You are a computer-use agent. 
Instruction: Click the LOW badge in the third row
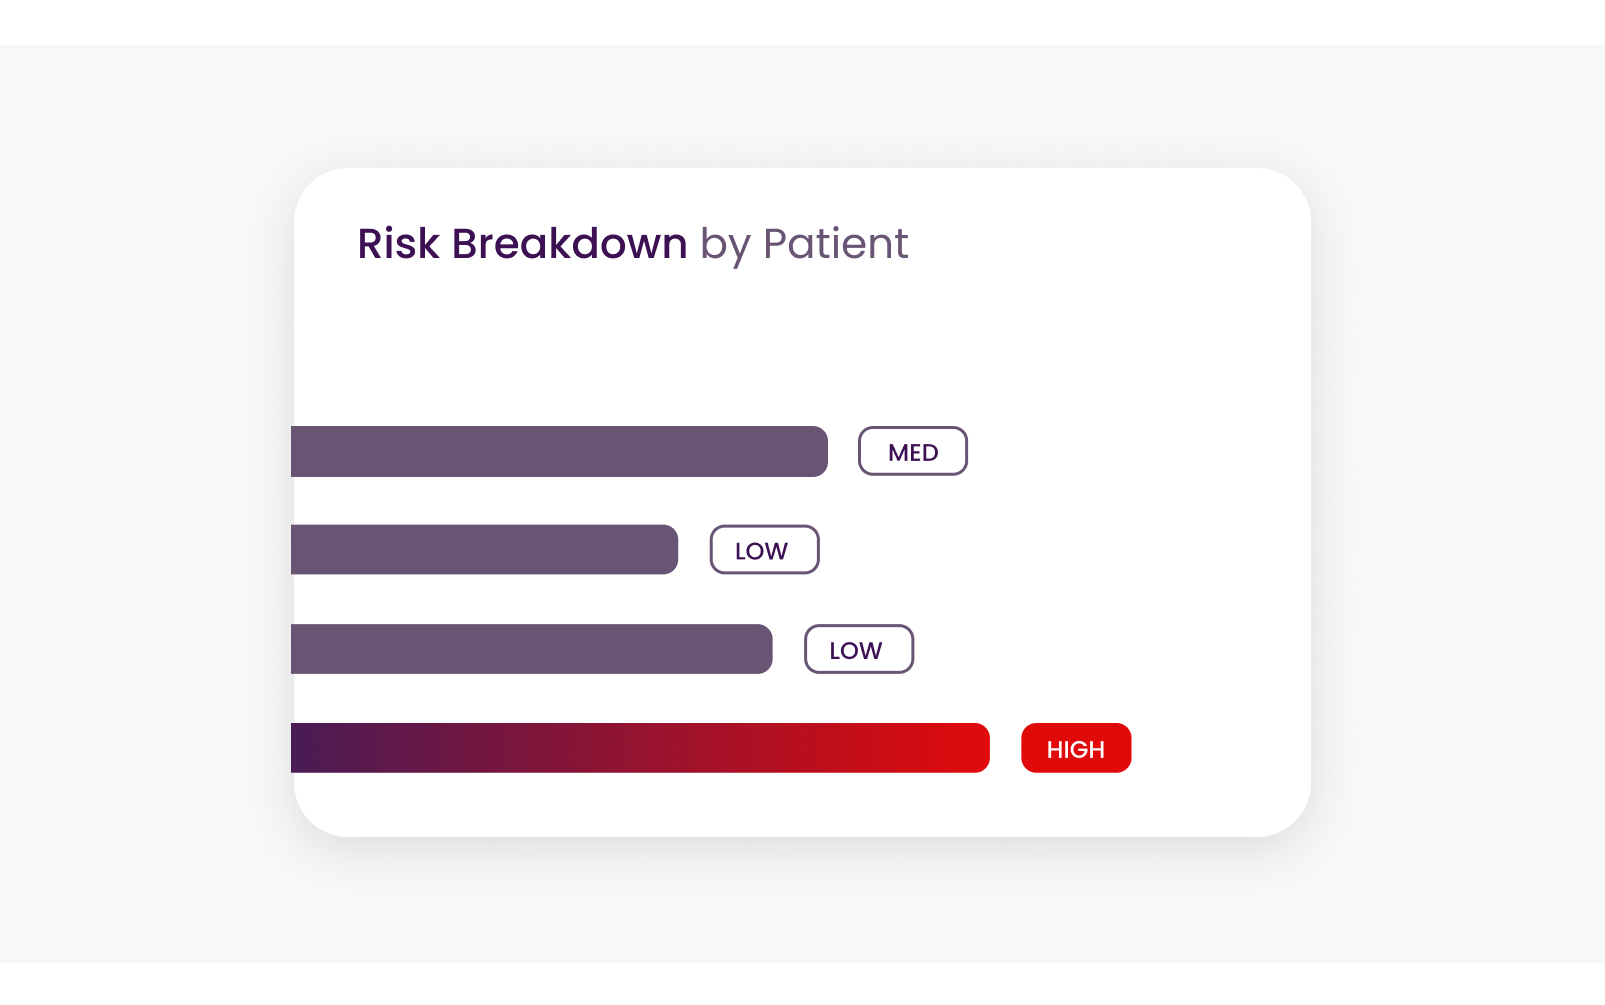pyautogui.click(x=859, y=649)
